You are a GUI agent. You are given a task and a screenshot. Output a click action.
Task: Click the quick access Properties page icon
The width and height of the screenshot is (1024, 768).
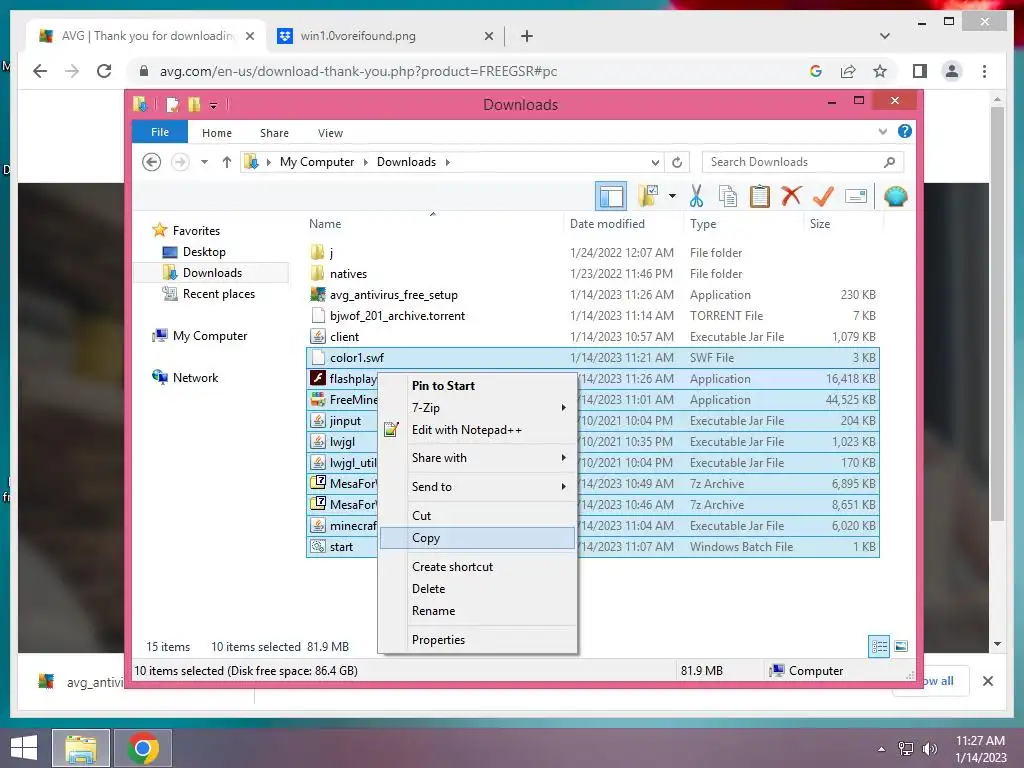[172, 104]
